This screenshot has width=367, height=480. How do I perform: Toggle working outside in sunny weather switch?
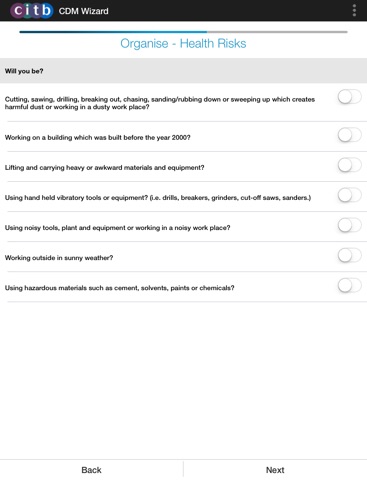click(349, 255)
